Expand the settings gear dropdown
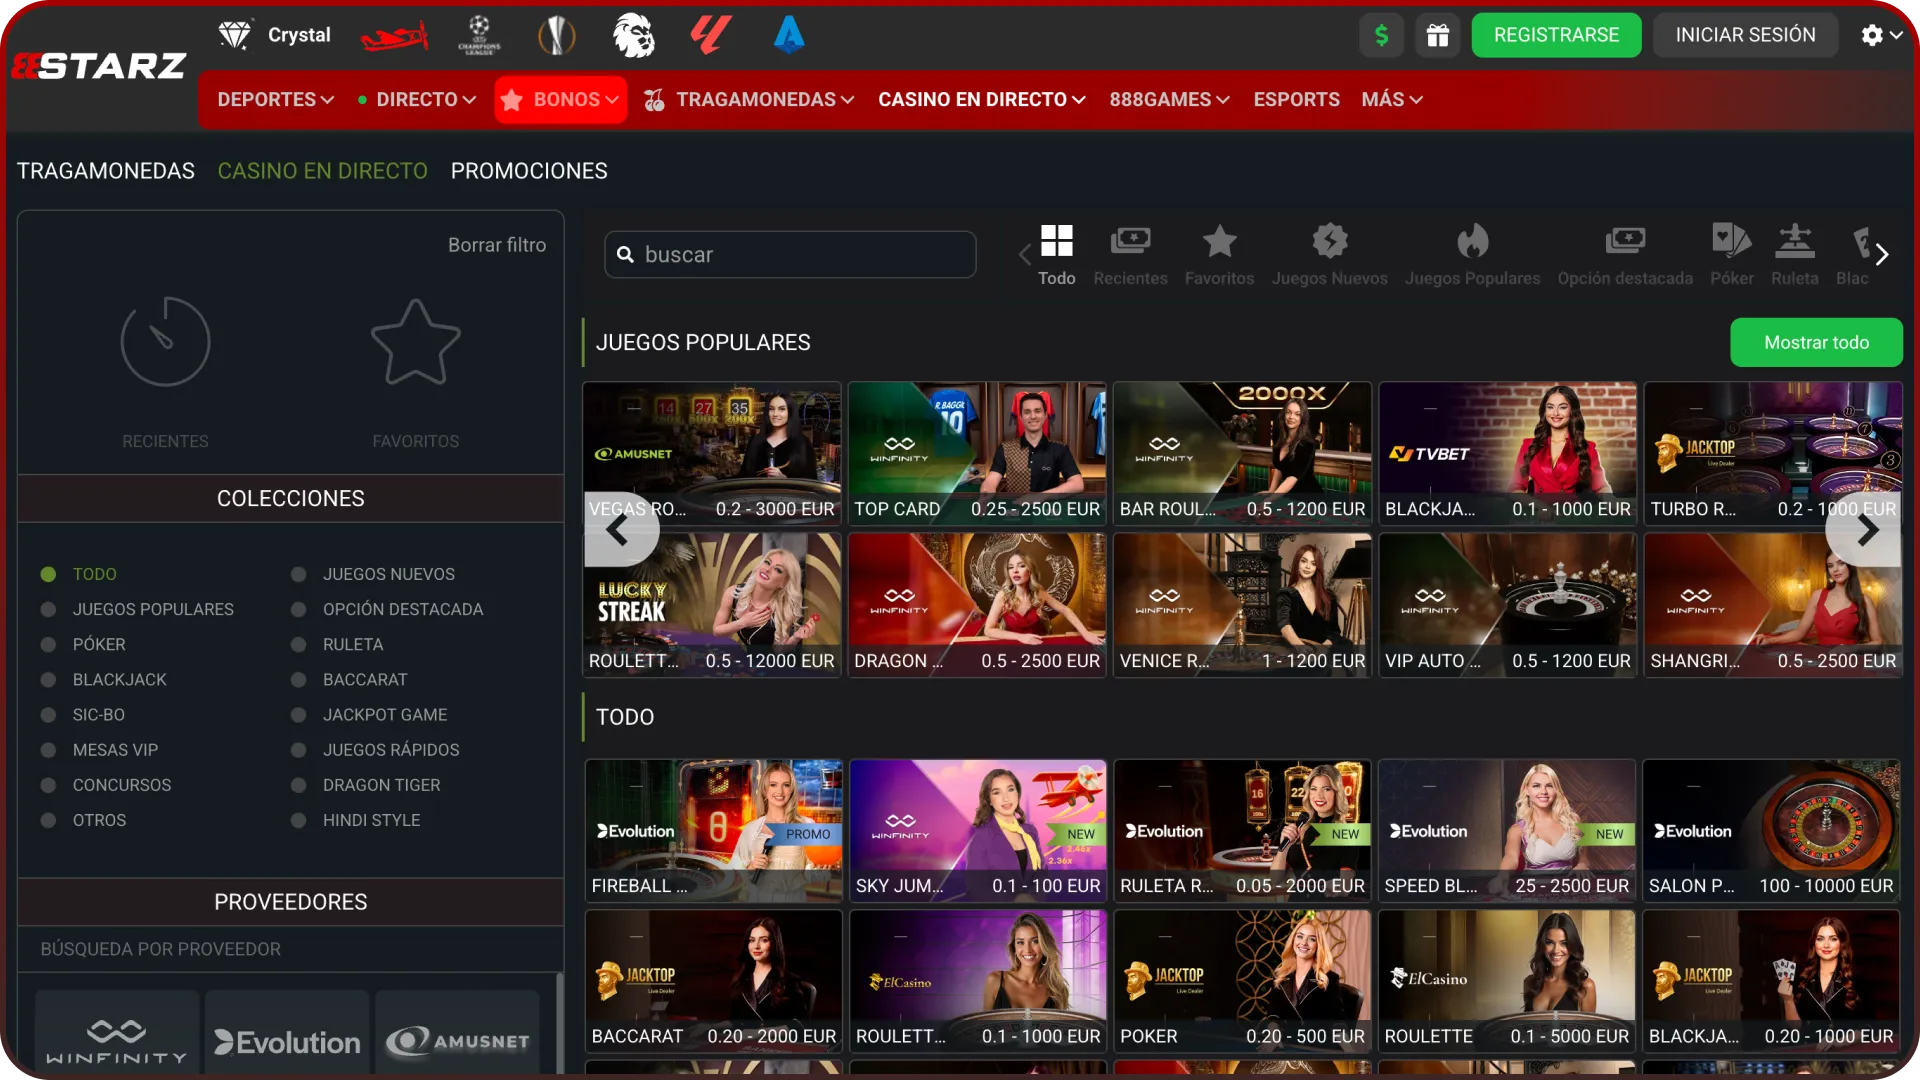 (x=1880, y=35)
